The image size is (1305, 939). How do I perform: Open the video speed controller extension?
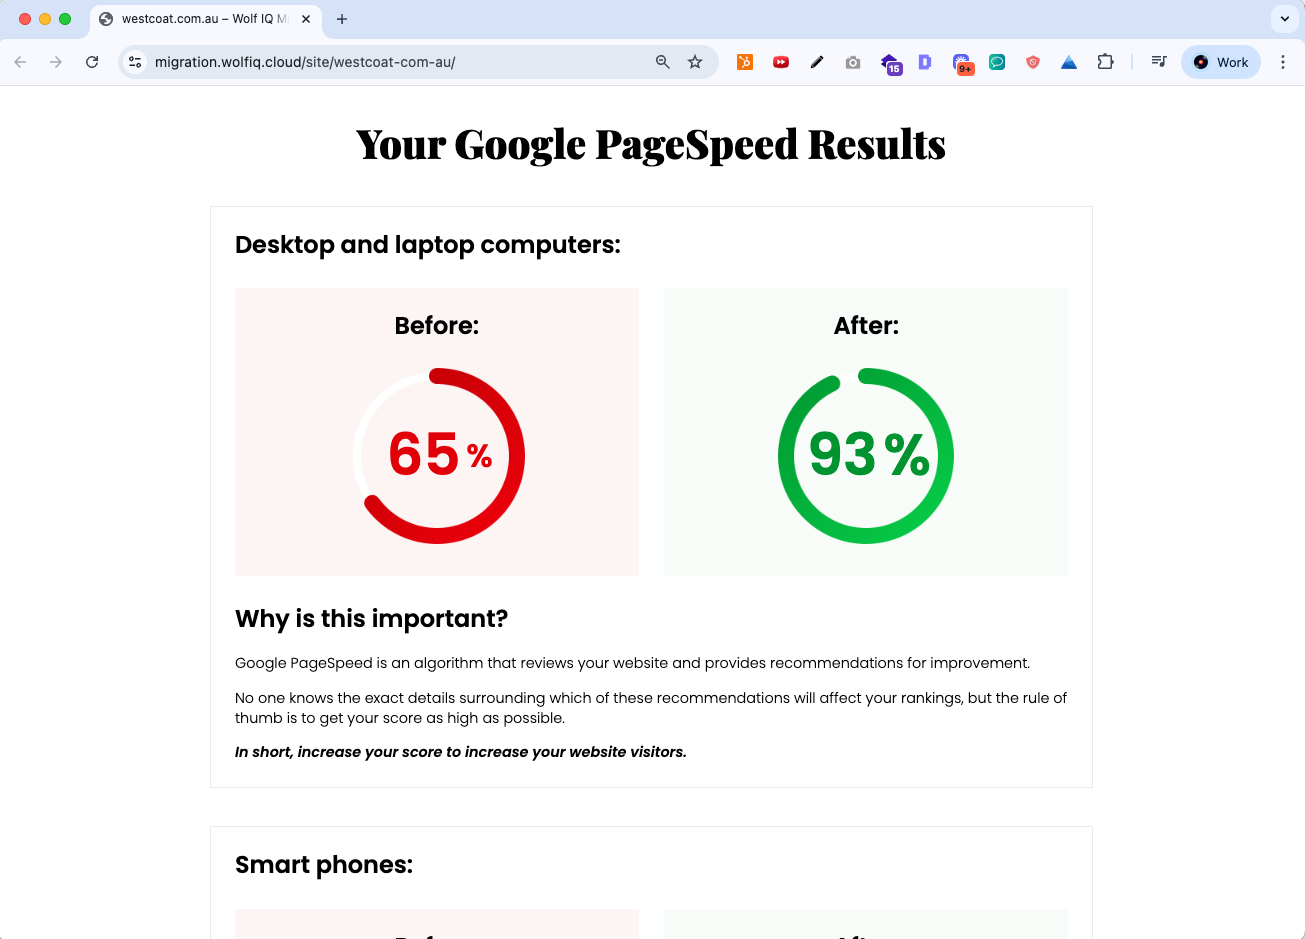pyautogui.click(x=781, y=62)
